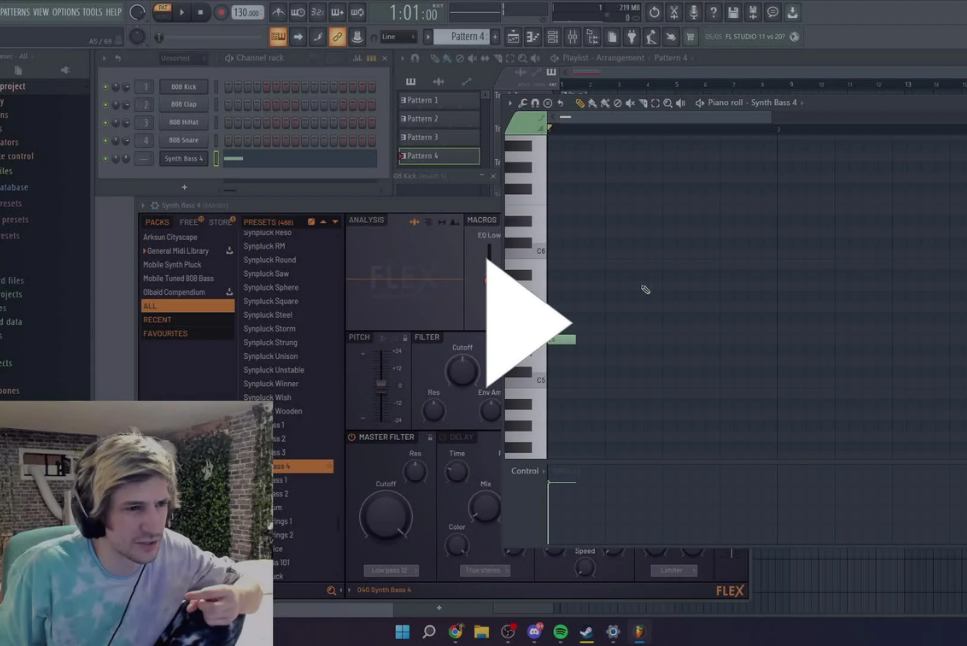The width and height of the screenshot is (967, 646).
Task: Click the preset search magnifier in FLEX
Action: pyautogui.click(x=332, y=591)
